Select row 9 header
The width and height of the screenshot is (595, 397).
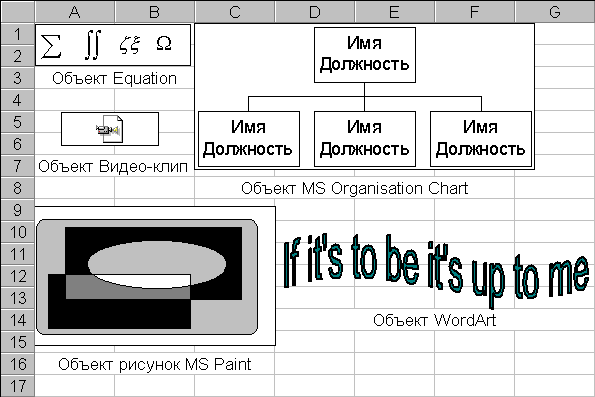(17, 210)
